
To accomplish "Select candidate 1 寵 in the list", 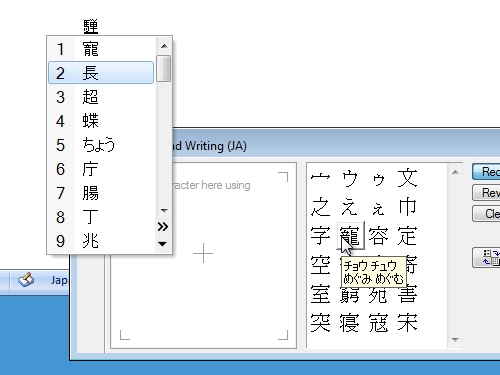I will (101, 49).
